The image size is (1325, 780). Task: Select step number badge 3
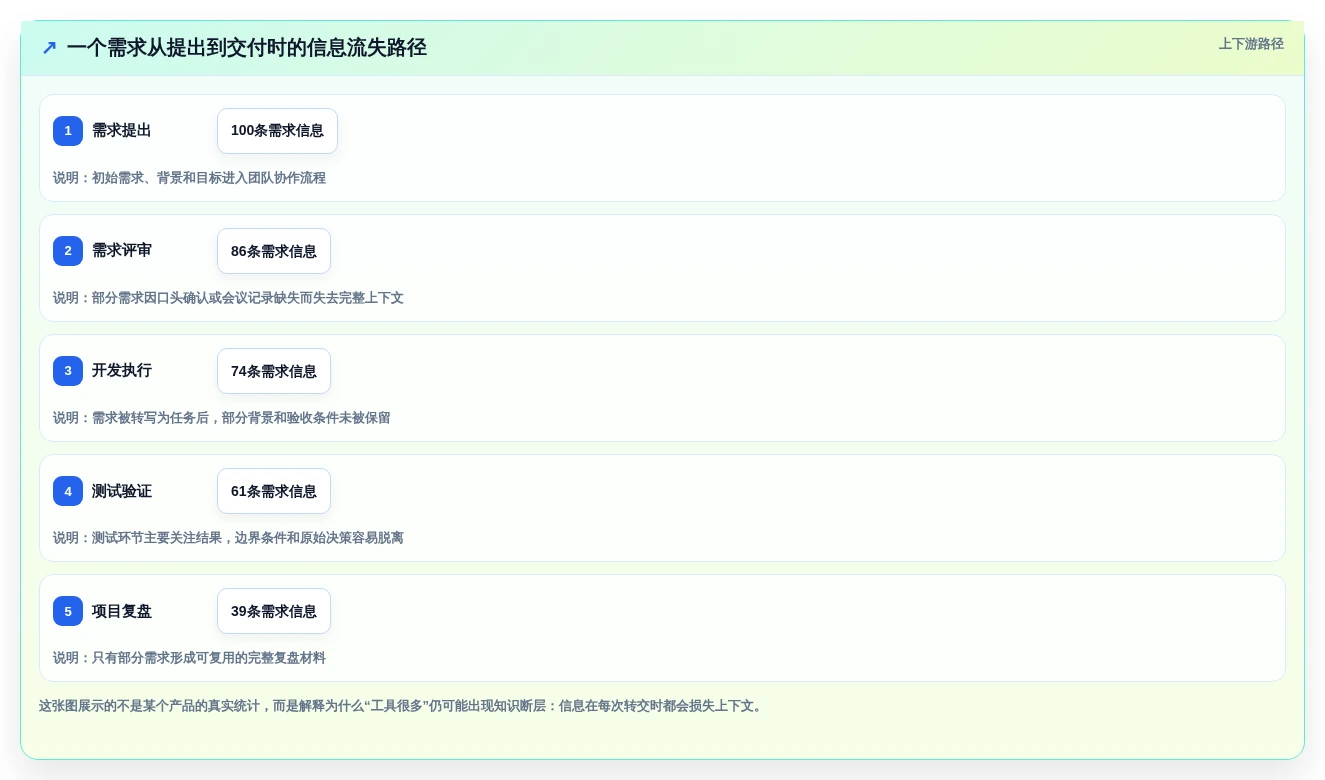68,371
